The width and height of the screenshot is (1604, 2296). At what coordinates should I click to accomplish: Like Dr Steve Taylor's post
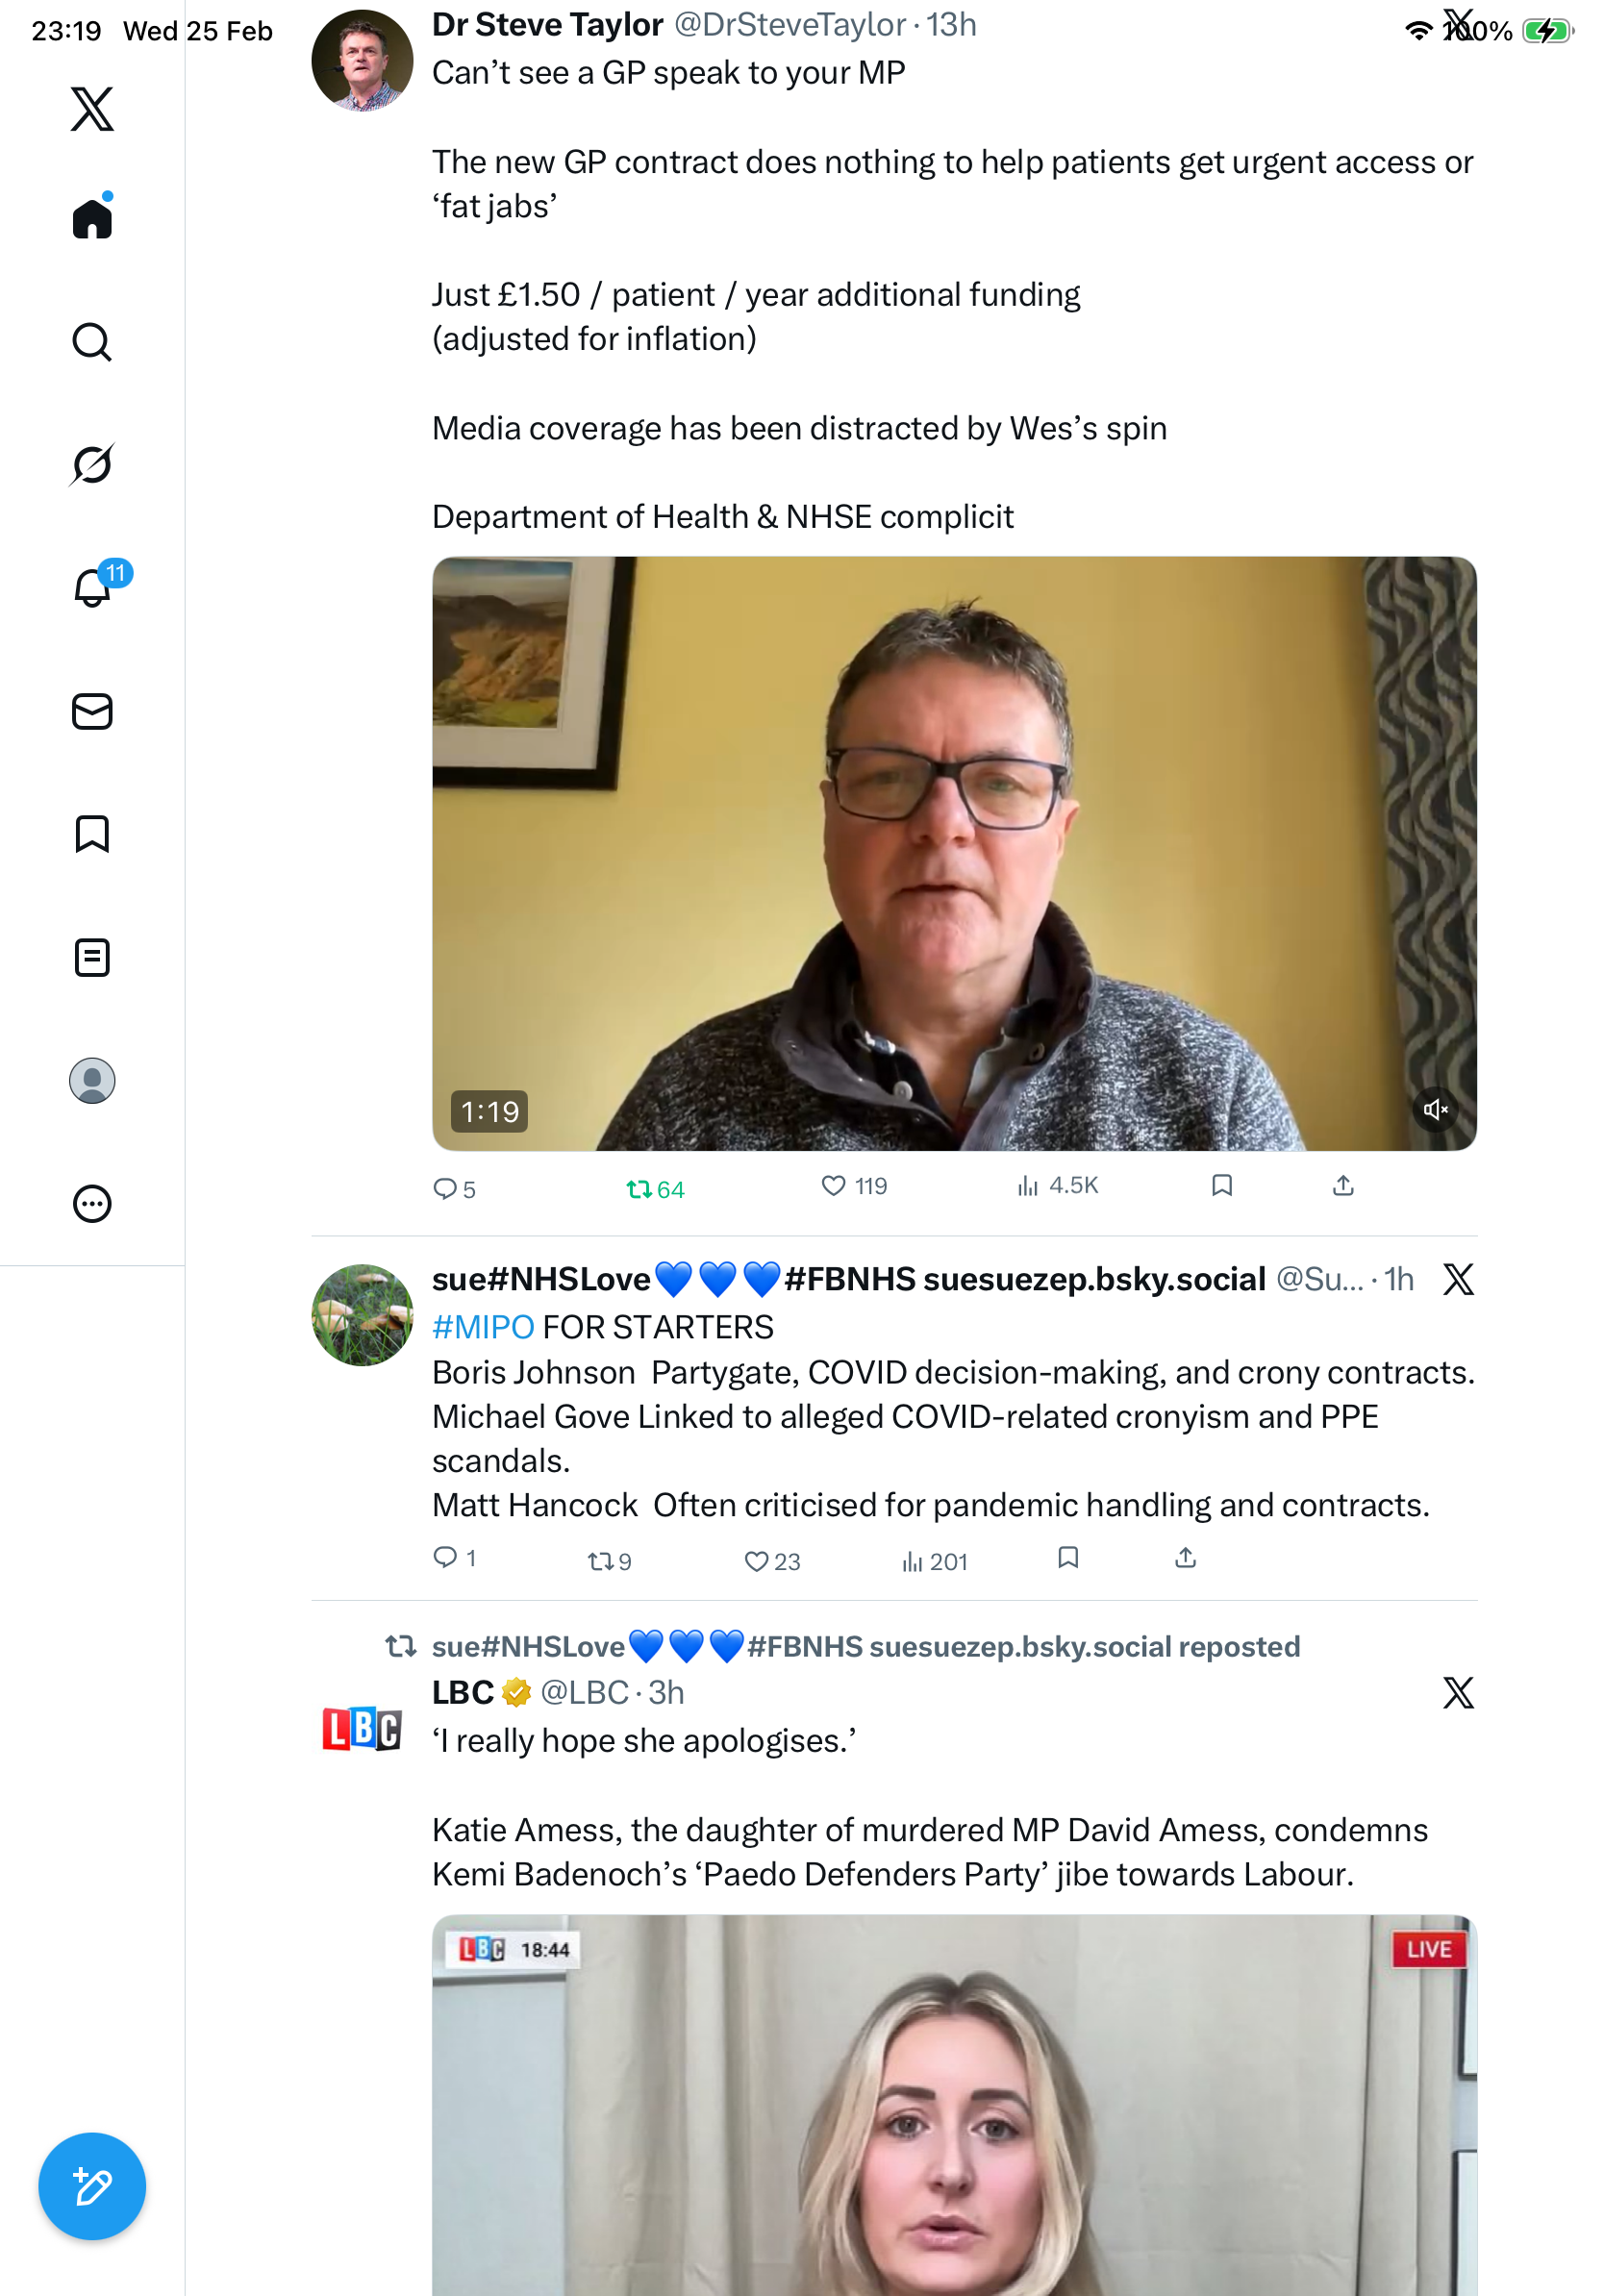pyautogui.click(x=853, y=1186)
